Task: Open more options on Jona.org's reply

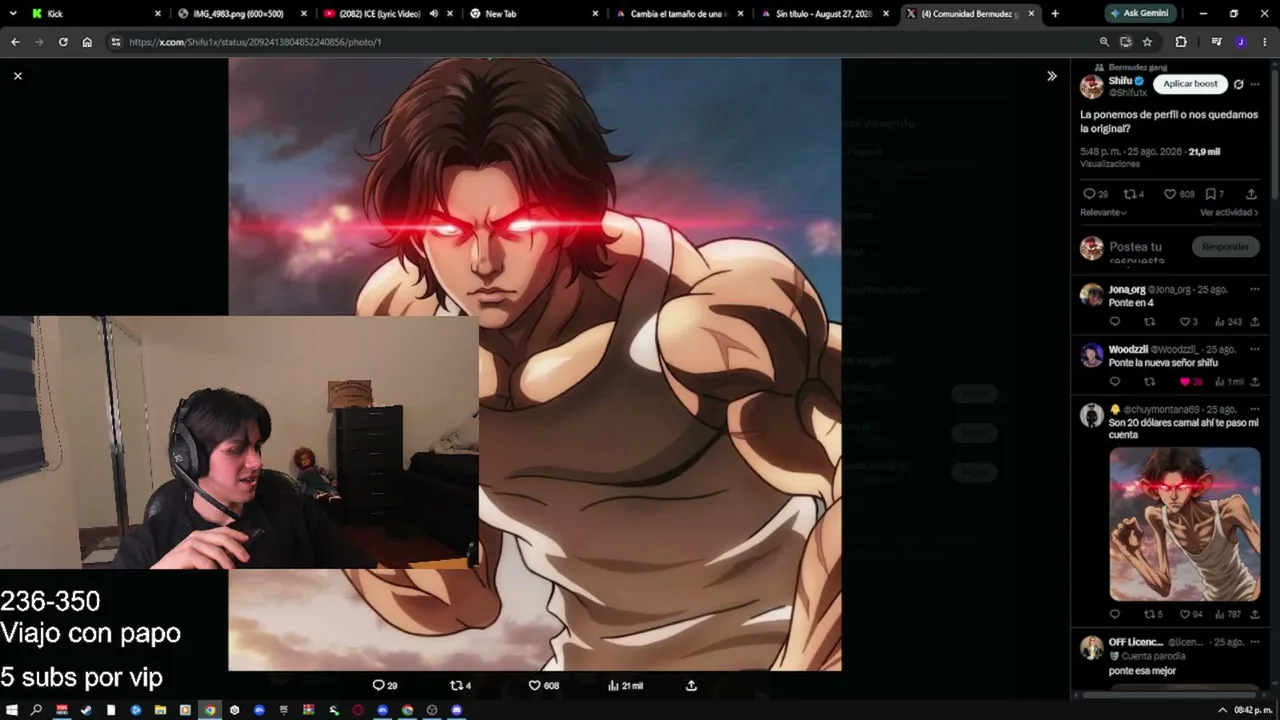Action: (x=1255, y=289)
